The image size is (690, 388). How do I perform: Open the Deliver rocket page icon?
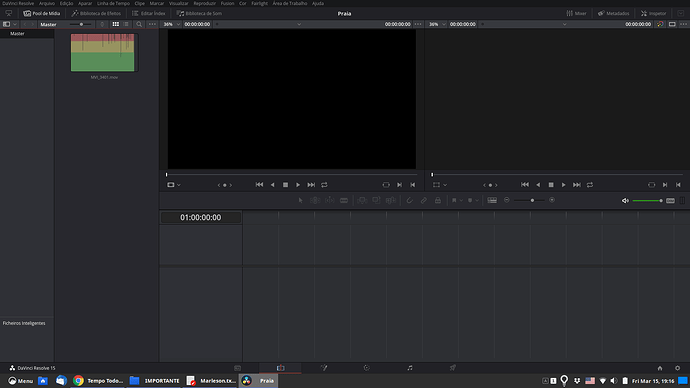[x=453, y=368]
